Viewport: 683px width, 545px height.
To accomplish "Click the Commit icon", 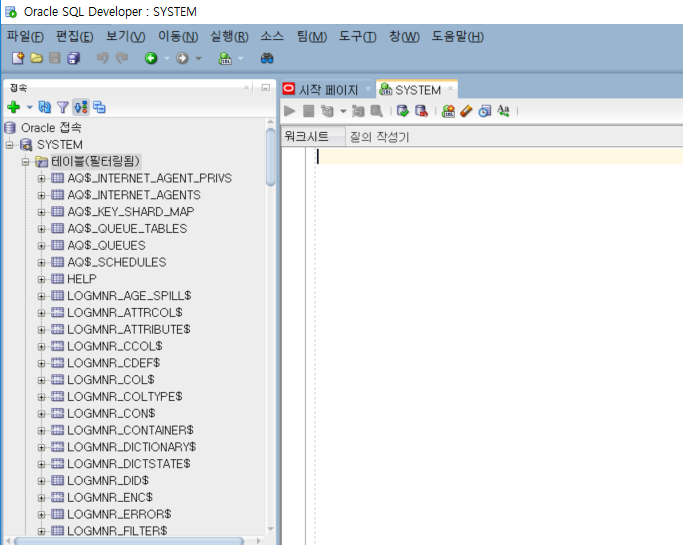I will coord(403,111).
